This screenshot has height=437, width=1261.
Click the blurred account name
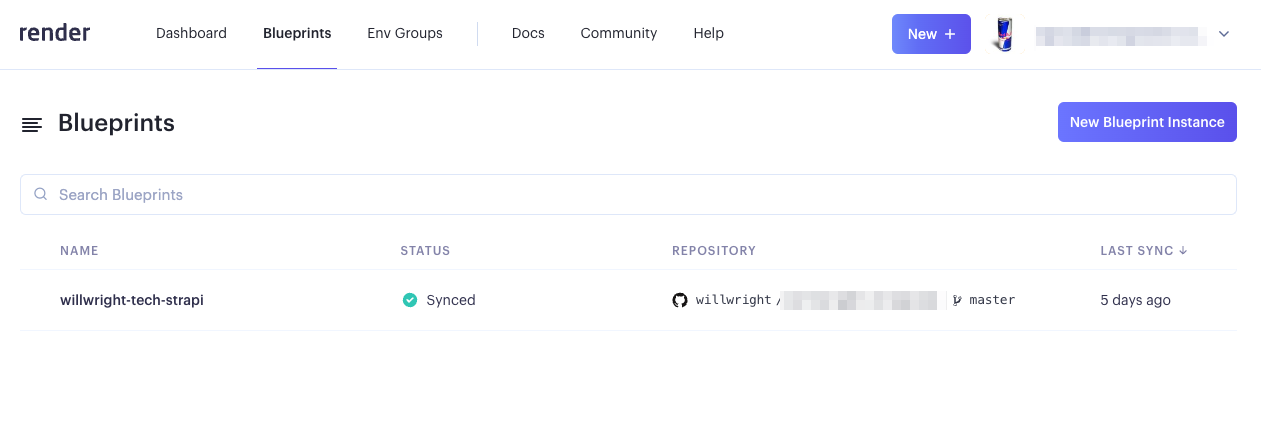click(1119, 35)
